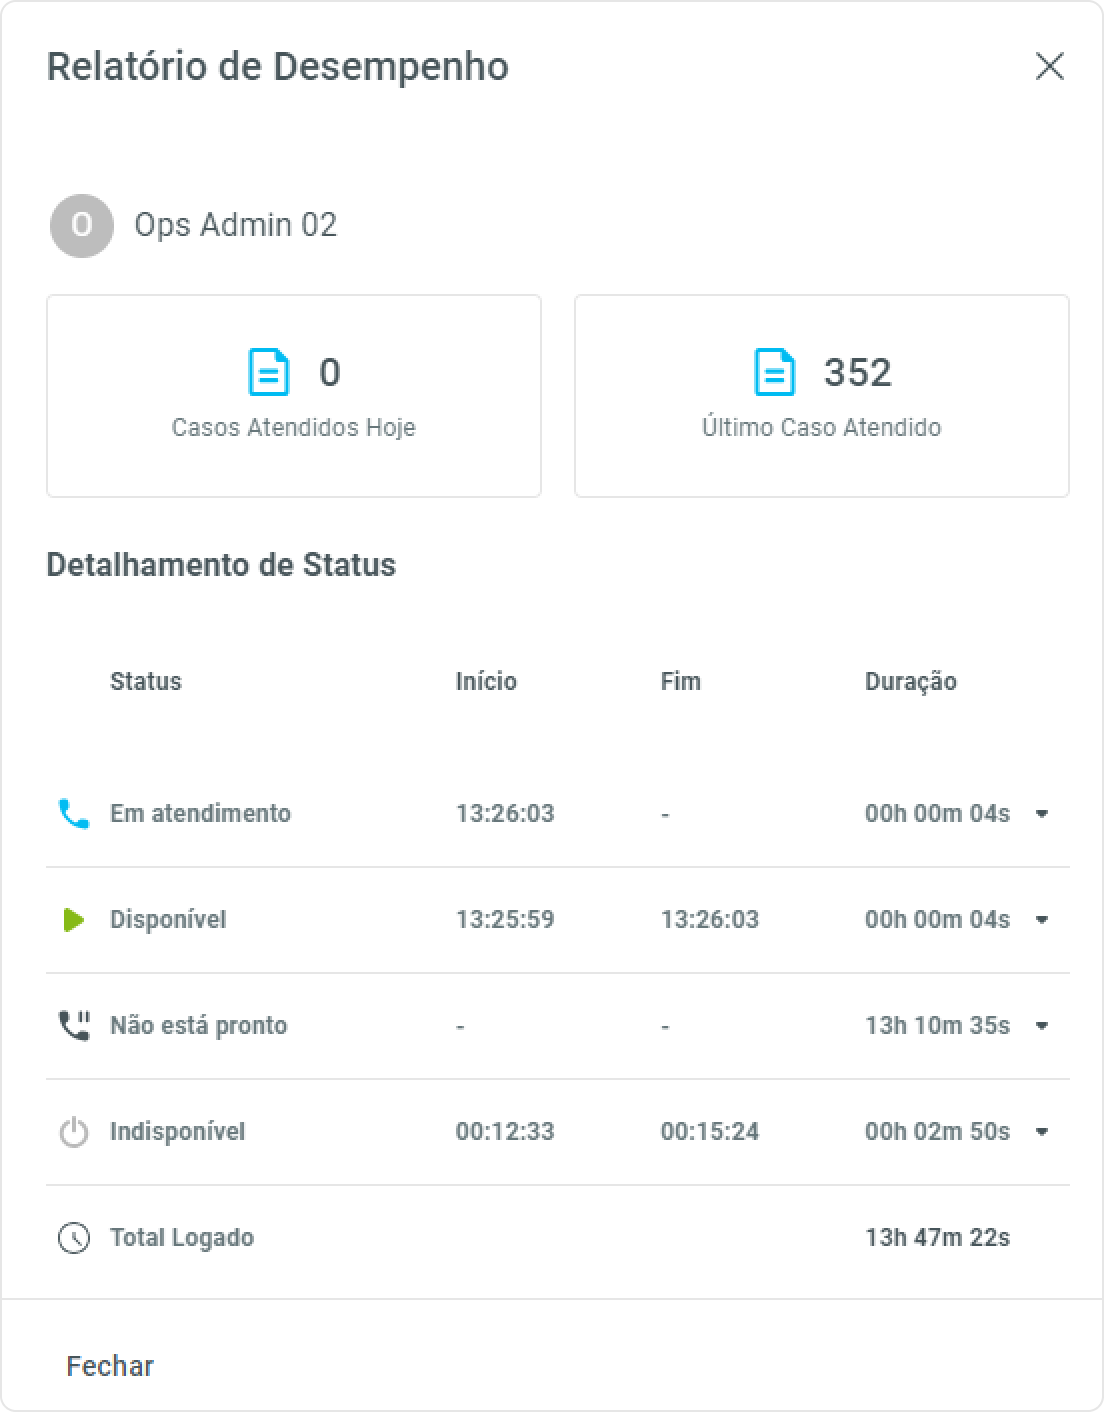
Task: Click the phone icon for Em atendimento
Action: (74, 814)
